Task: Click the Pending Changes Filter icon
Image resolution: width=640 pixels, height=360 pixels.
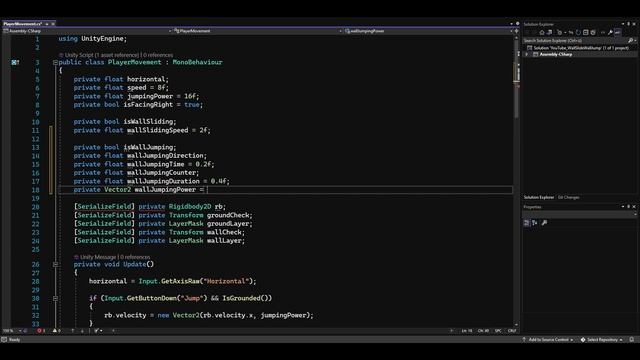Action: pyautogui.click(x=560, y=33)
